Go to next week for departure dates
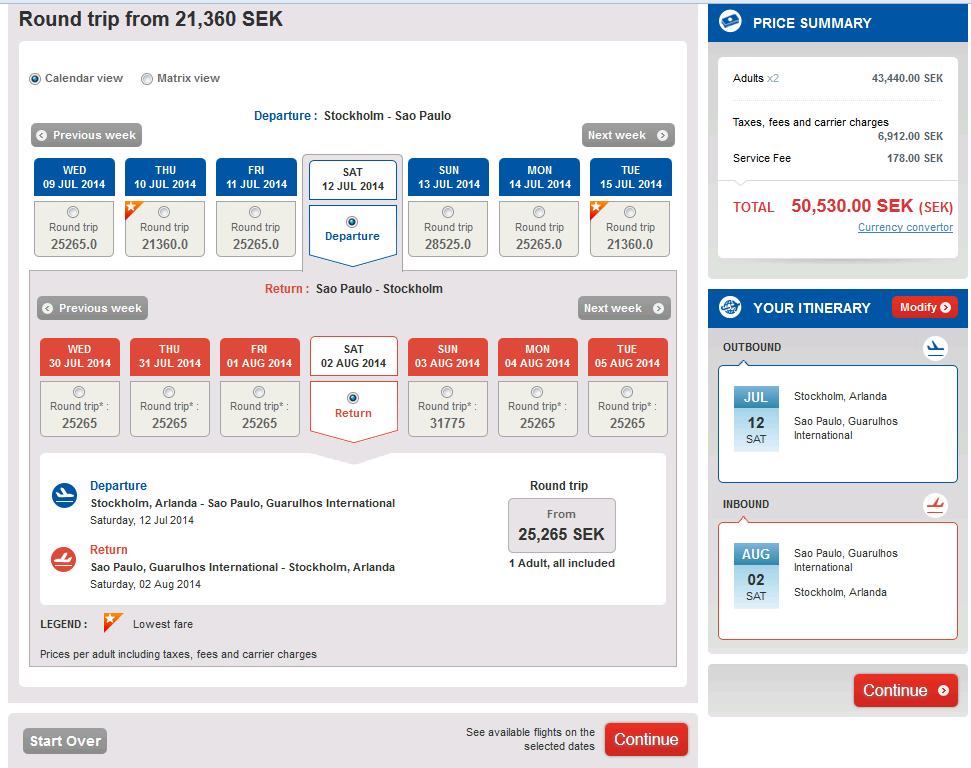The image size is (971, 768). 627,135
